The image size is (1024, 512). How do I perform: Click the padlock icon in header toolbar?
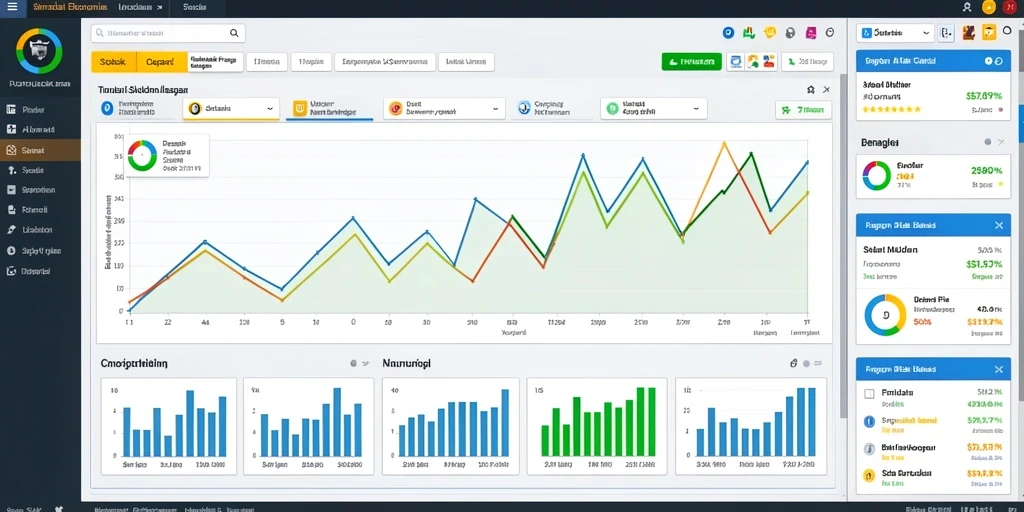click(790, 33)
